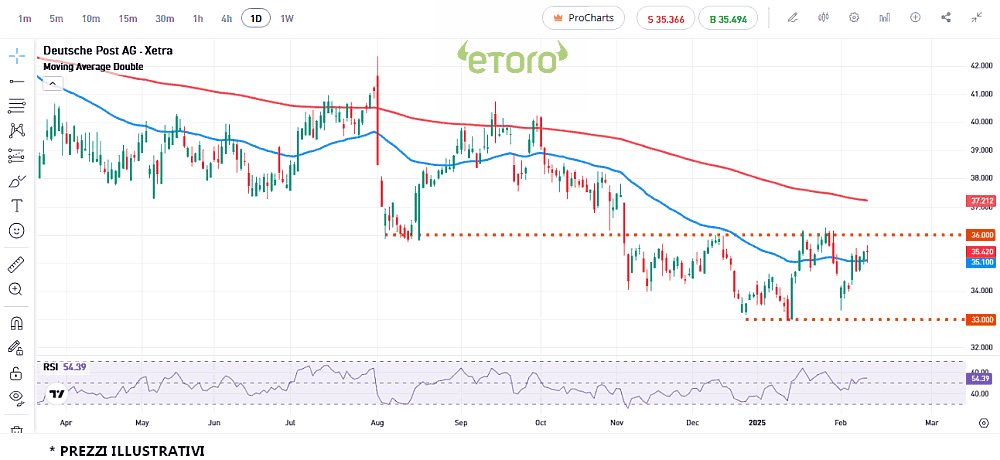Open the Fibonacci lines drawing tool
The image size is (1000, 460).
pyautogui.click(x=16, y=106)
